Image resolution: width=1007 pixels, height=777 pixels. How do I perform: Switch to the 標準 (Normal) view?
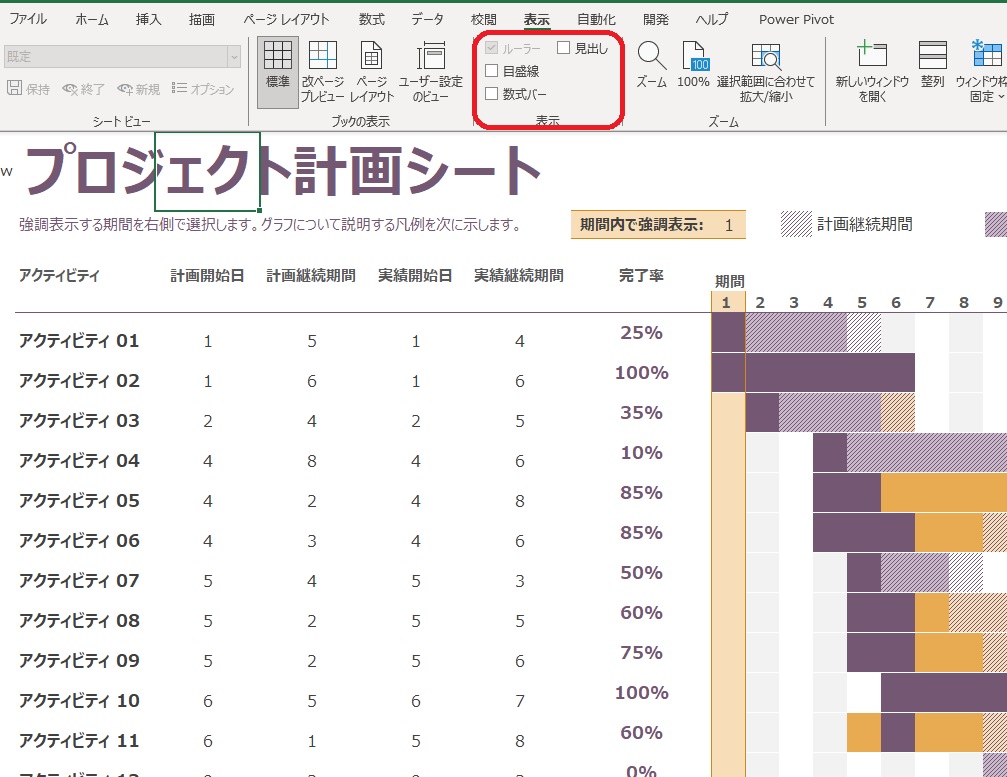[x=277, y=71]
